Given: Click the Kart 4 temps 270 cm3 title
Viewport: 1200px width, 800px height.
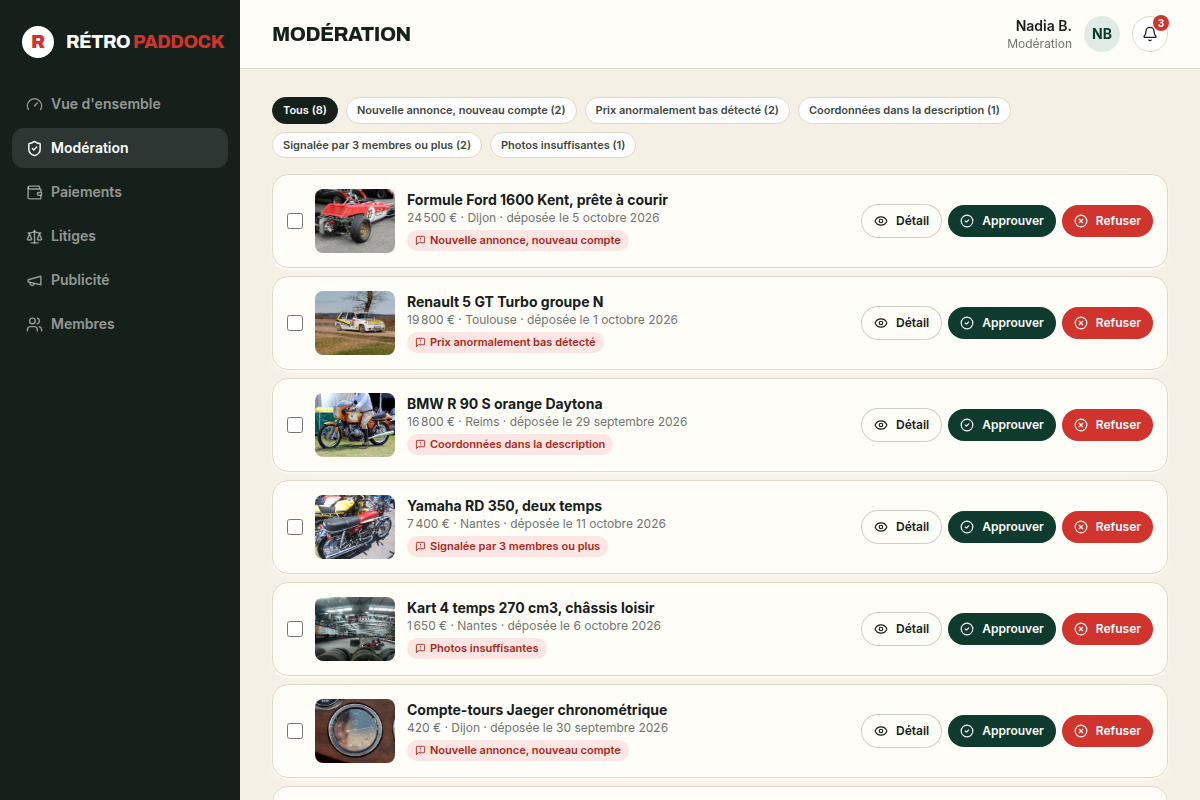Looking at the screenshot, I should pyautogui.click(x=531, y=608).
